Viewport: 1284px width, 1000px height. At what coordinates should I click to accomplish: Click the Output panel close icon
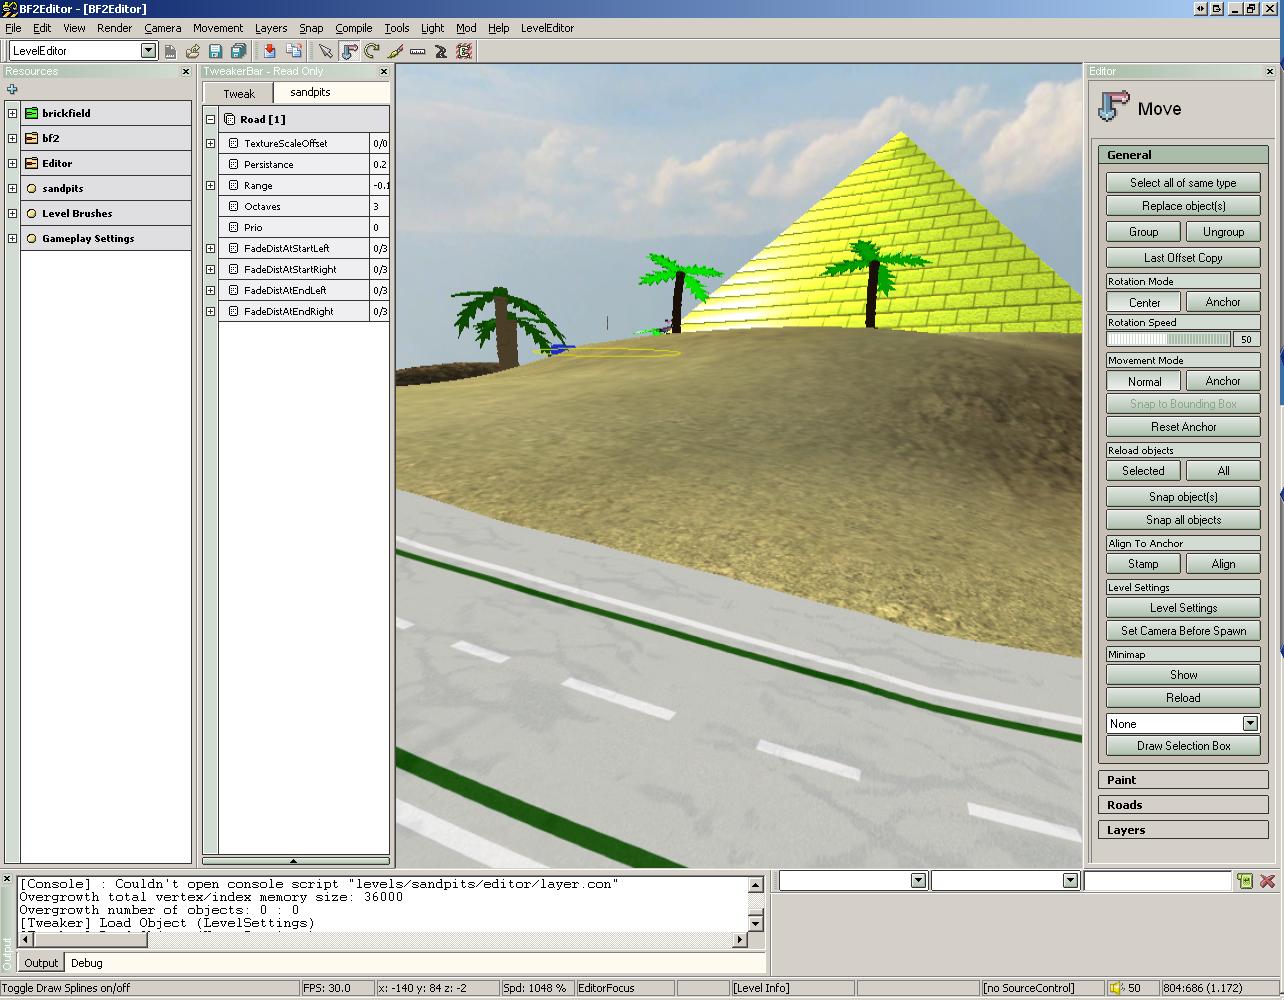tap(7, 879)
